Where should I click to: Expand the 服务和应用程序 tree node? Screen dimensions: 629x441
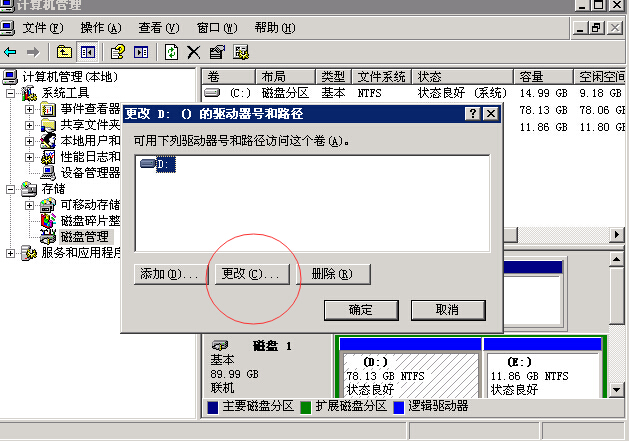(12, 253)
